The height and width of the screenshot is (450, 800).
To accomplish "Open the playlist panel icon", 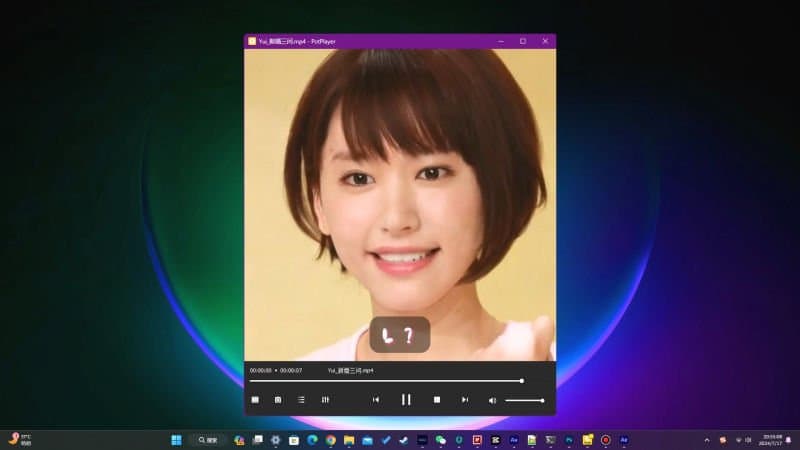I will tap(301, 400).
